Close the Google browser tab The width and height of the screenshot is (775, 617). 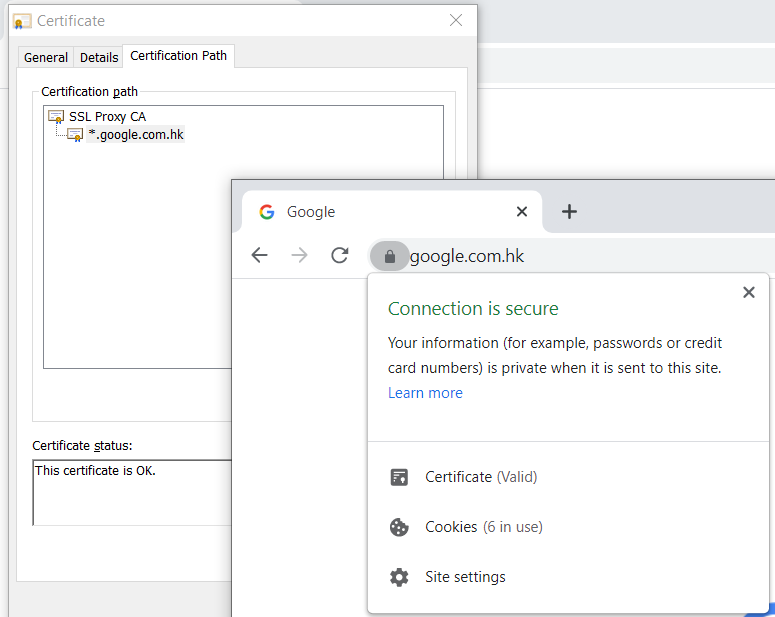pyautogui.click(x=521, y=211)
